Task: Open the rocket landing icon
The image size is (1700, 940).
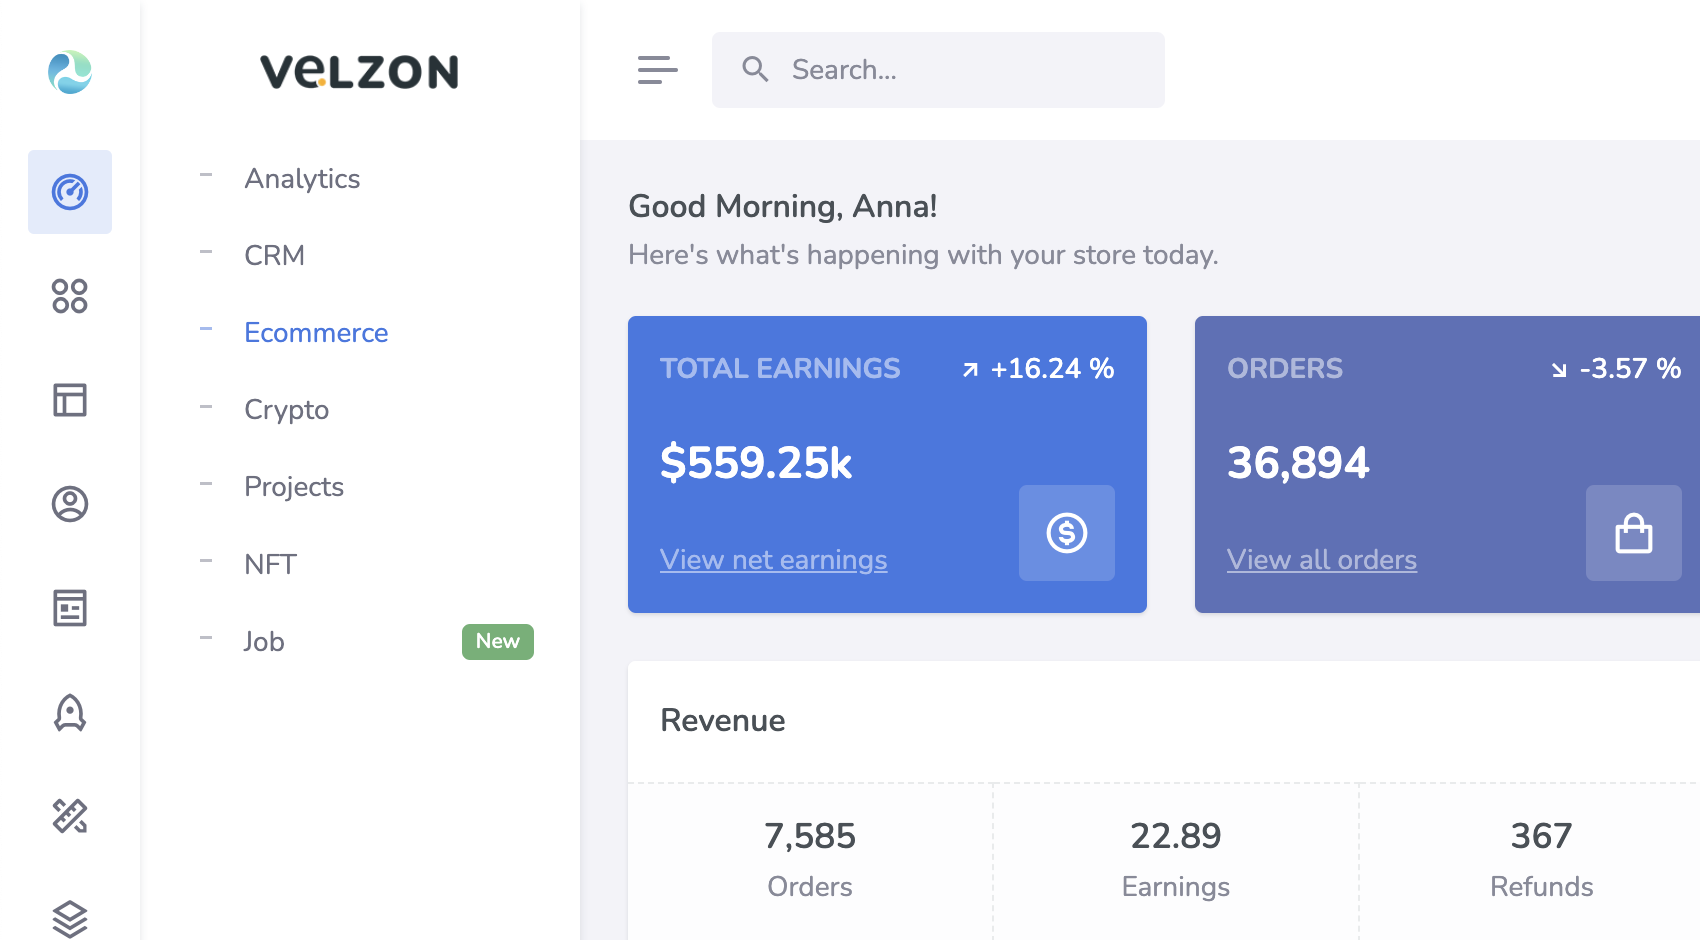Action: [x=70, y=713]
